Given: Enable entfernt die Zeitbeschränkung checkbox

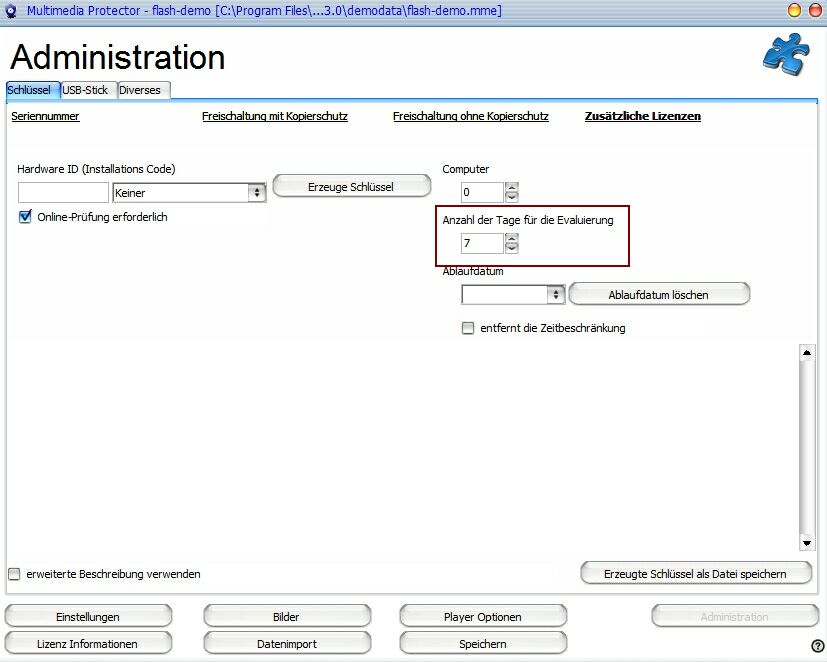Looking at the screenshot, I should (x=468, y=328).
